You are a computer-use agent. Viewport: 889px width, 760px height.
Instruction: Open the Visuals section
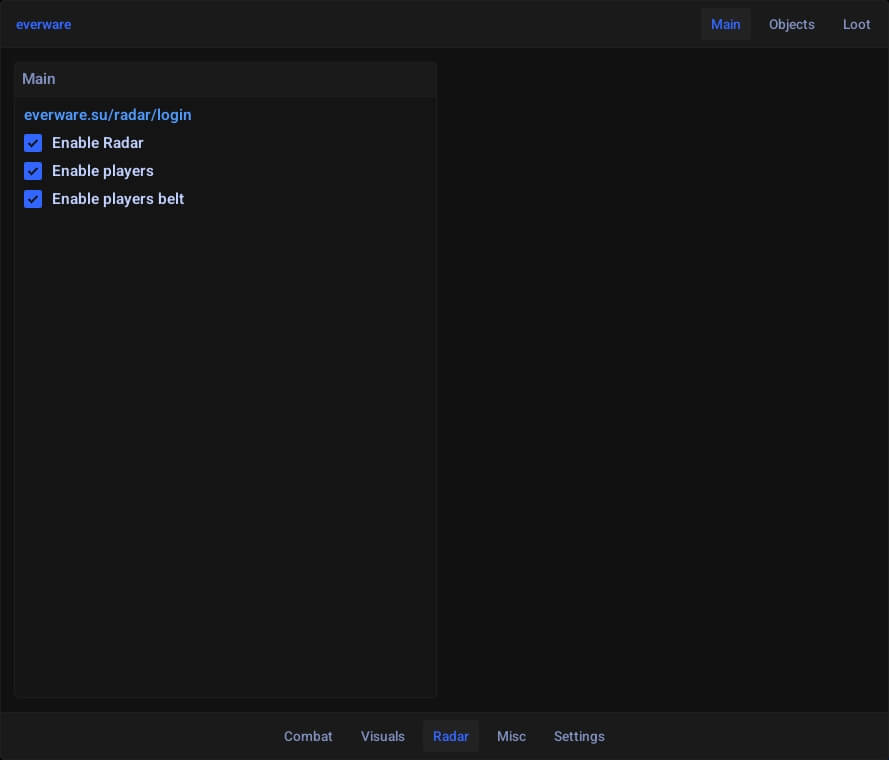pyautogui.click(x=383, y=736)
